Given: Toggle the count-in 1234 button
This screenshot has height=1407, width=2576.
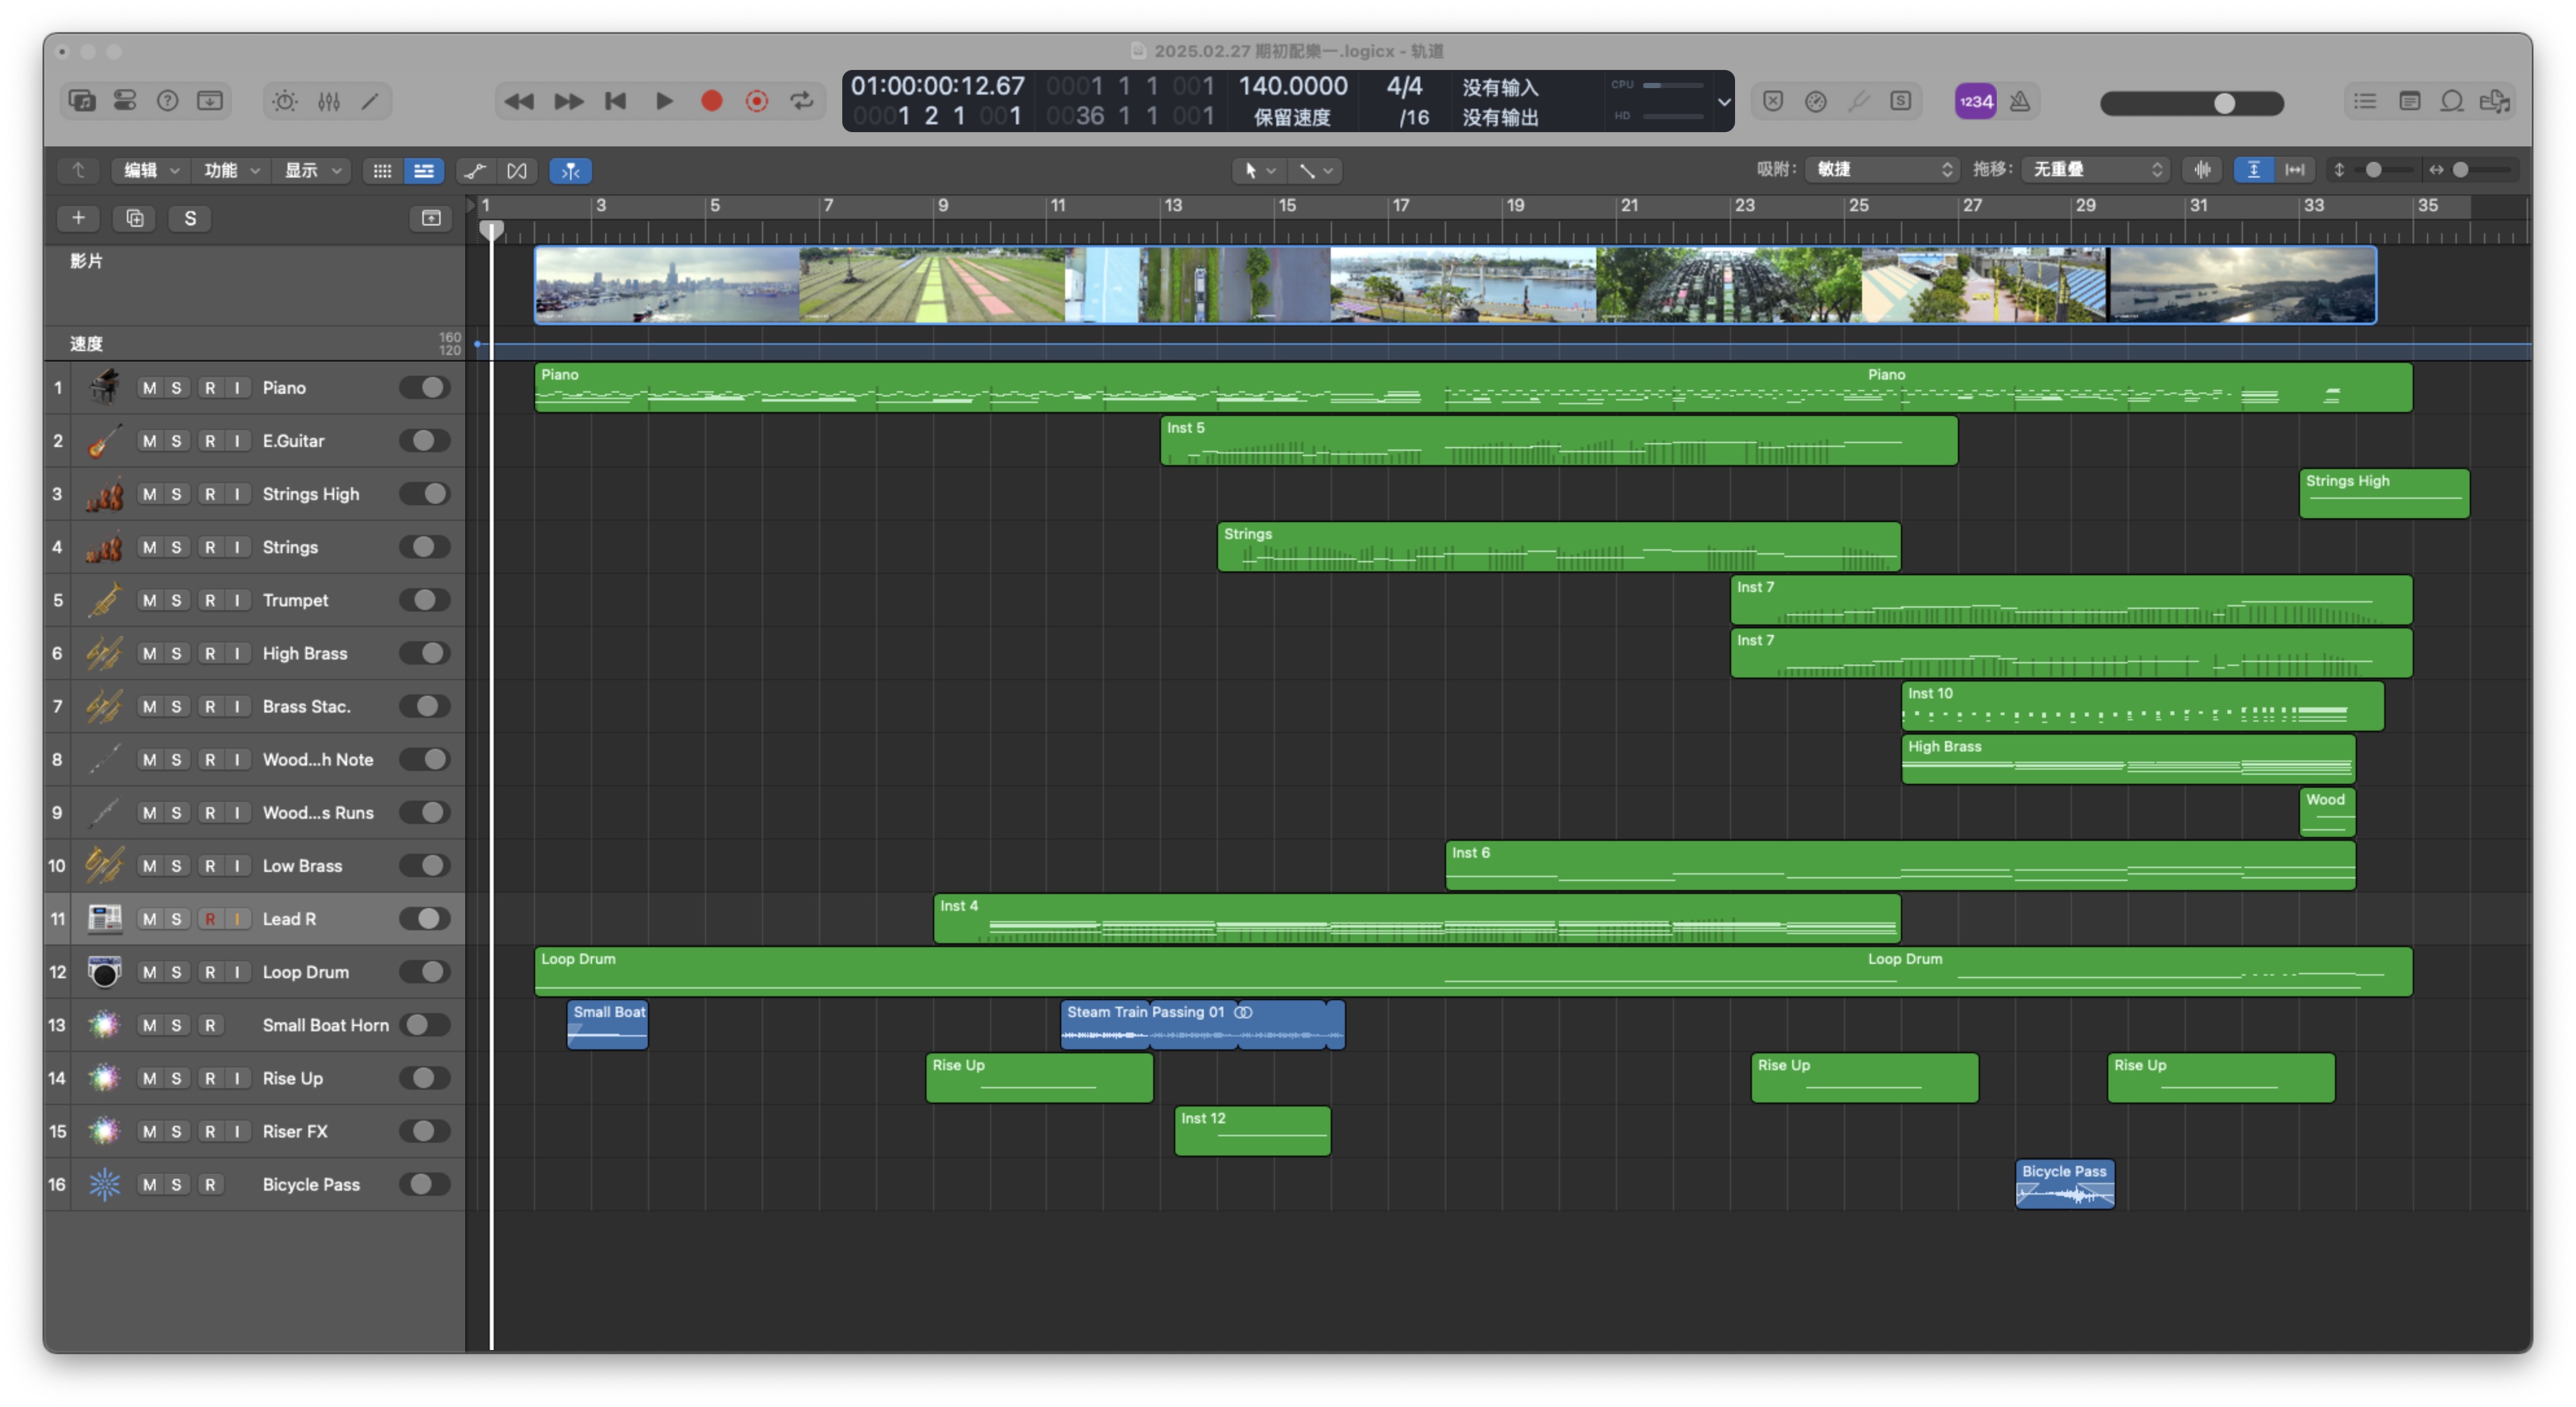Looking at the screenshot, I should click(1975, 101).
